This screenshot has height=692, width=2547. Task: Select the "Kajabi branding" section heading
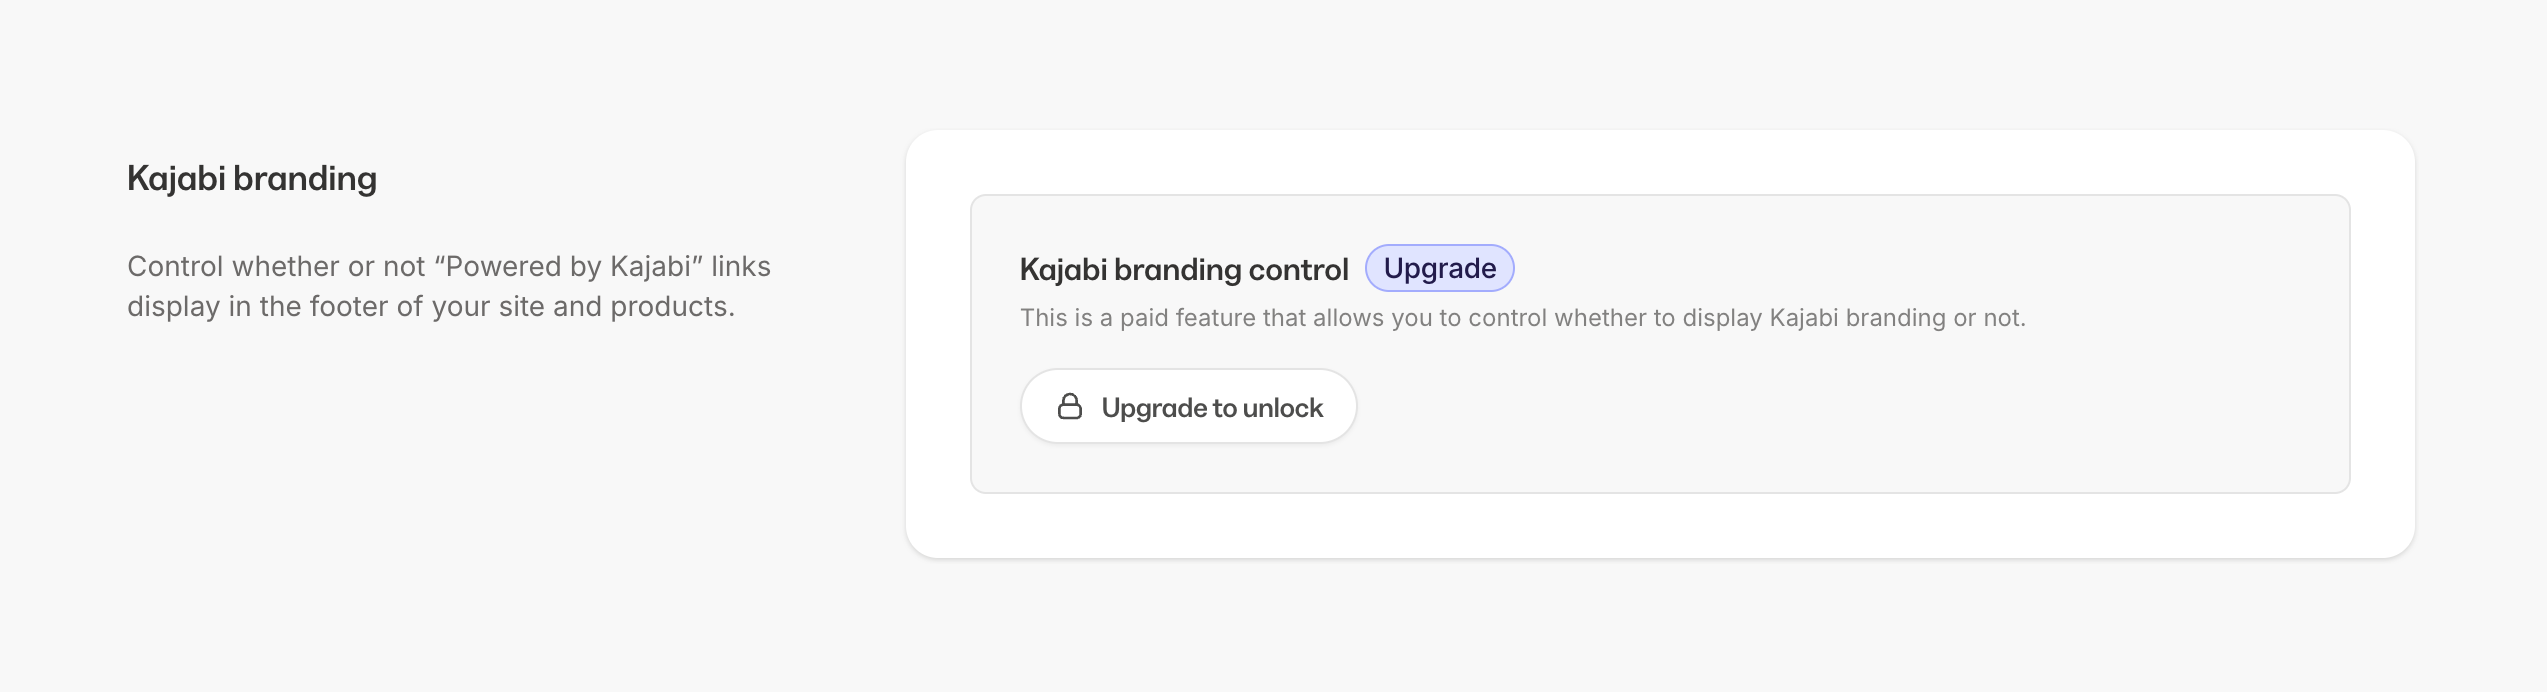click(252, 178)
